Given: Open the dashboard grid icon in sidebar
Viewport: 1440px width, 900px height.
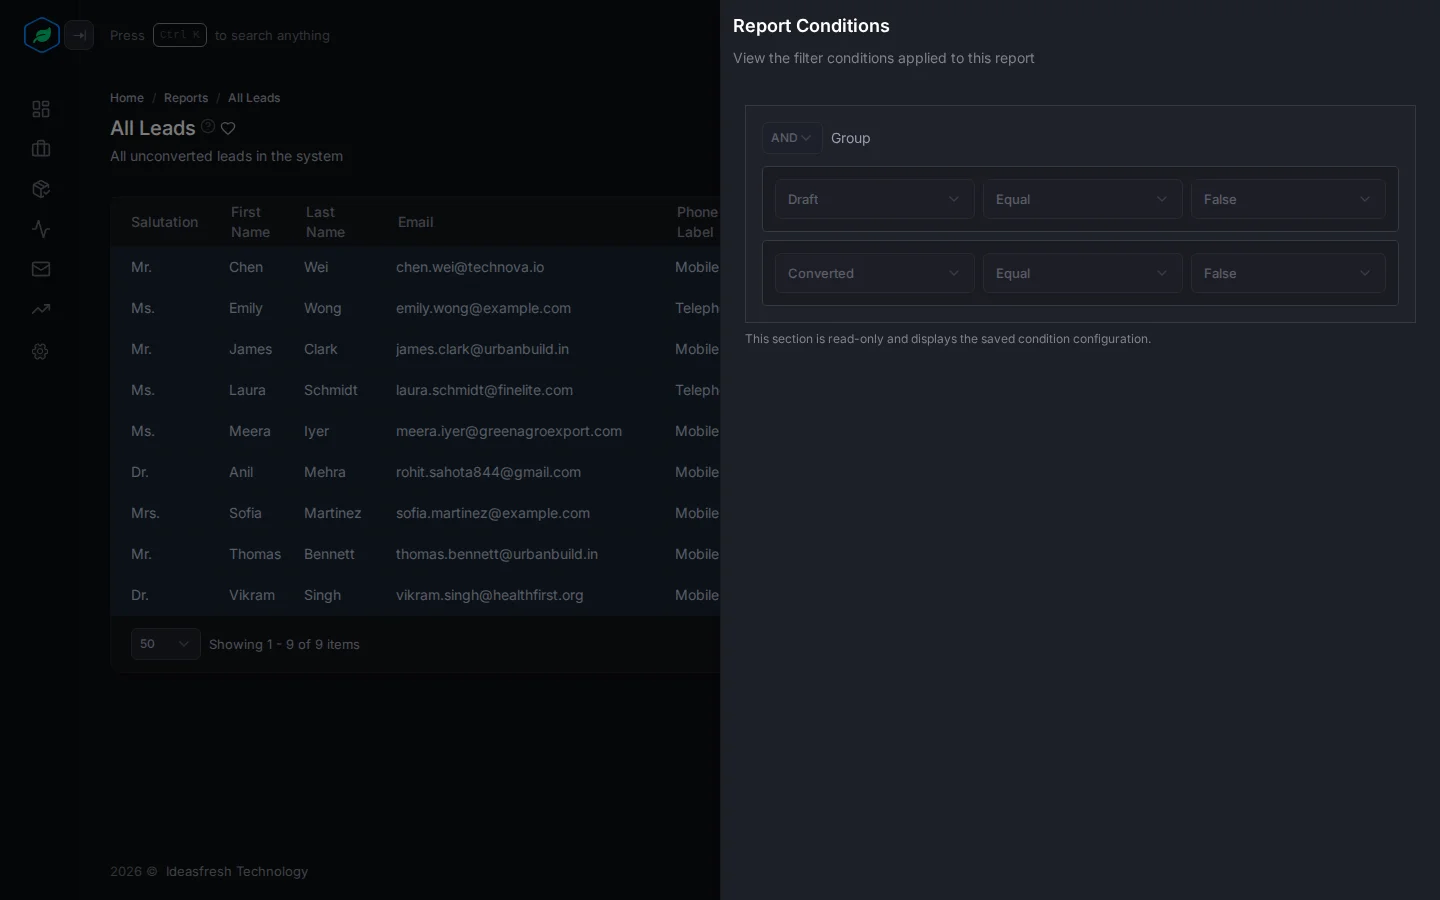Looking at the screenshot, I should point(41,109).
